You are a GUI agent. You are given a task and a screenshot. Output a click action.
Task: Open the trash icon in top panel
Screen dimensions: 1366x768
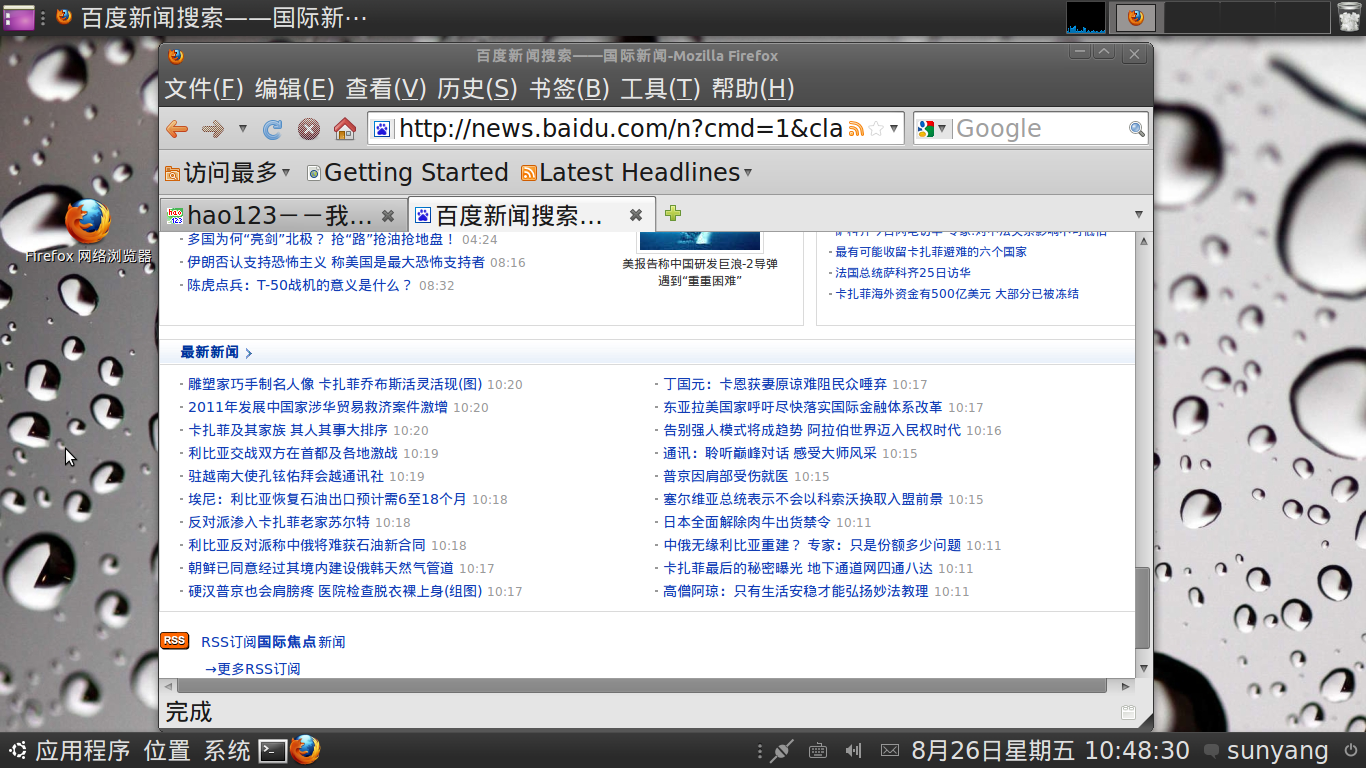click(x=1349, y=17)
